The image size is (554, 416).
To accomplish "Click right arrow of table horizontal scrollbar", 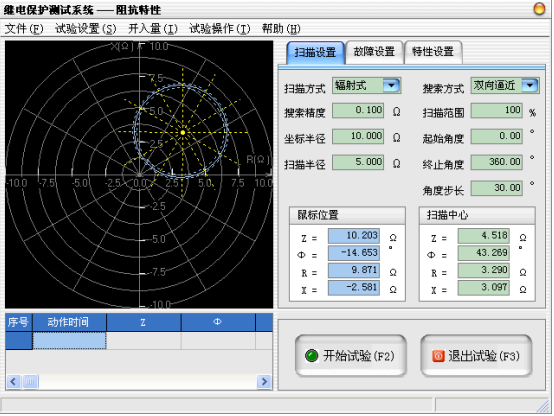I will 264,381.
